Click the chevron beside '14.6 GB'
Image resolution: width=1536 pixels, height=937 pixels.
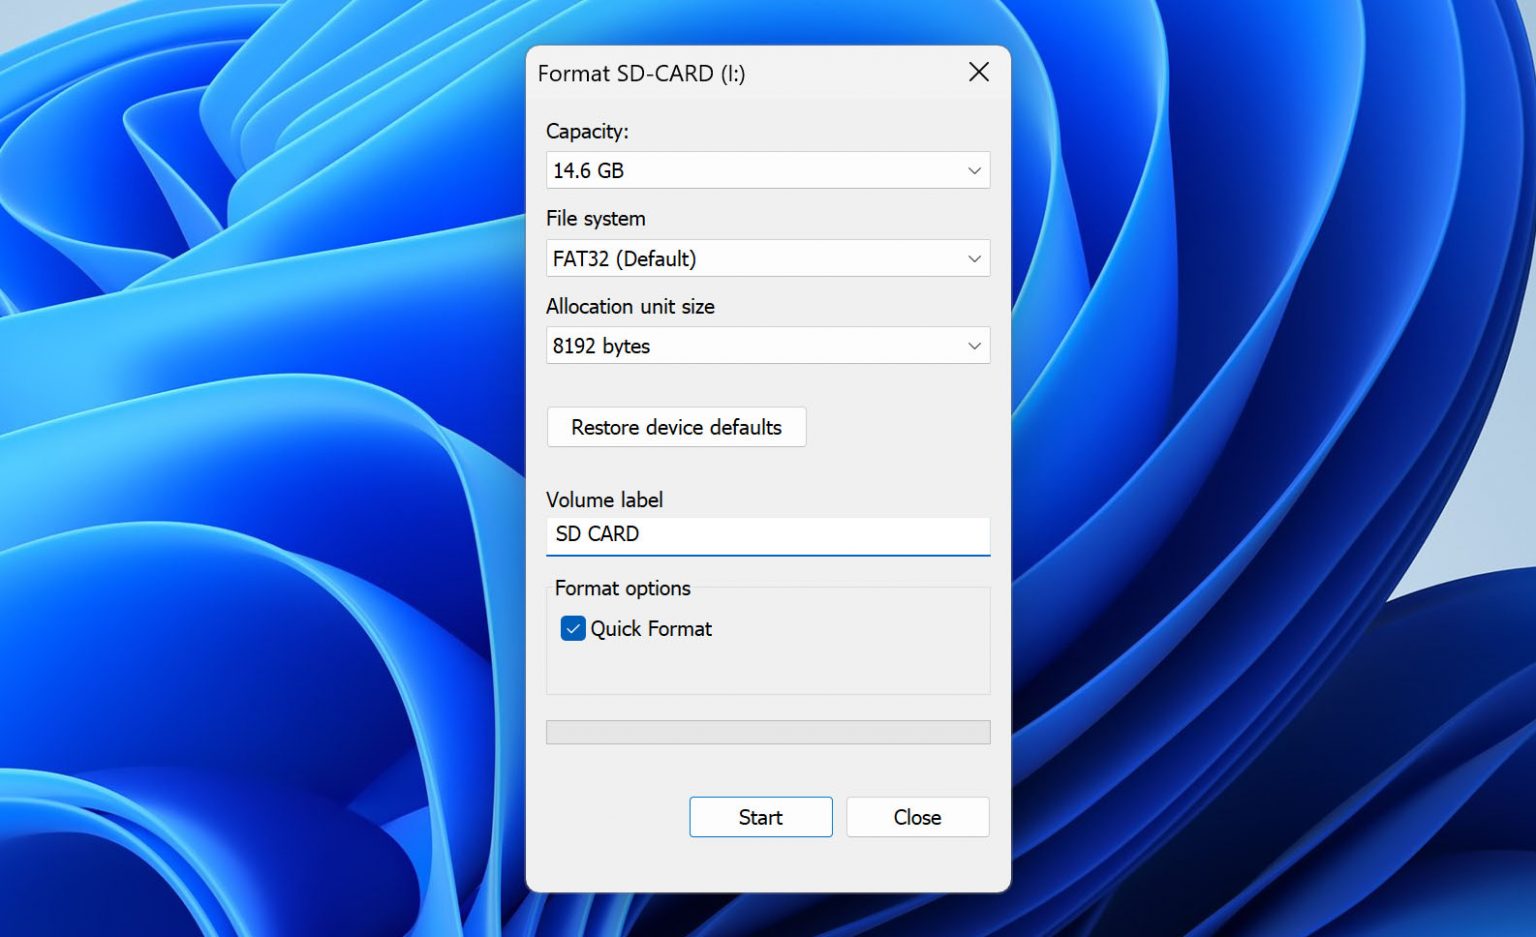coord(974,170)
